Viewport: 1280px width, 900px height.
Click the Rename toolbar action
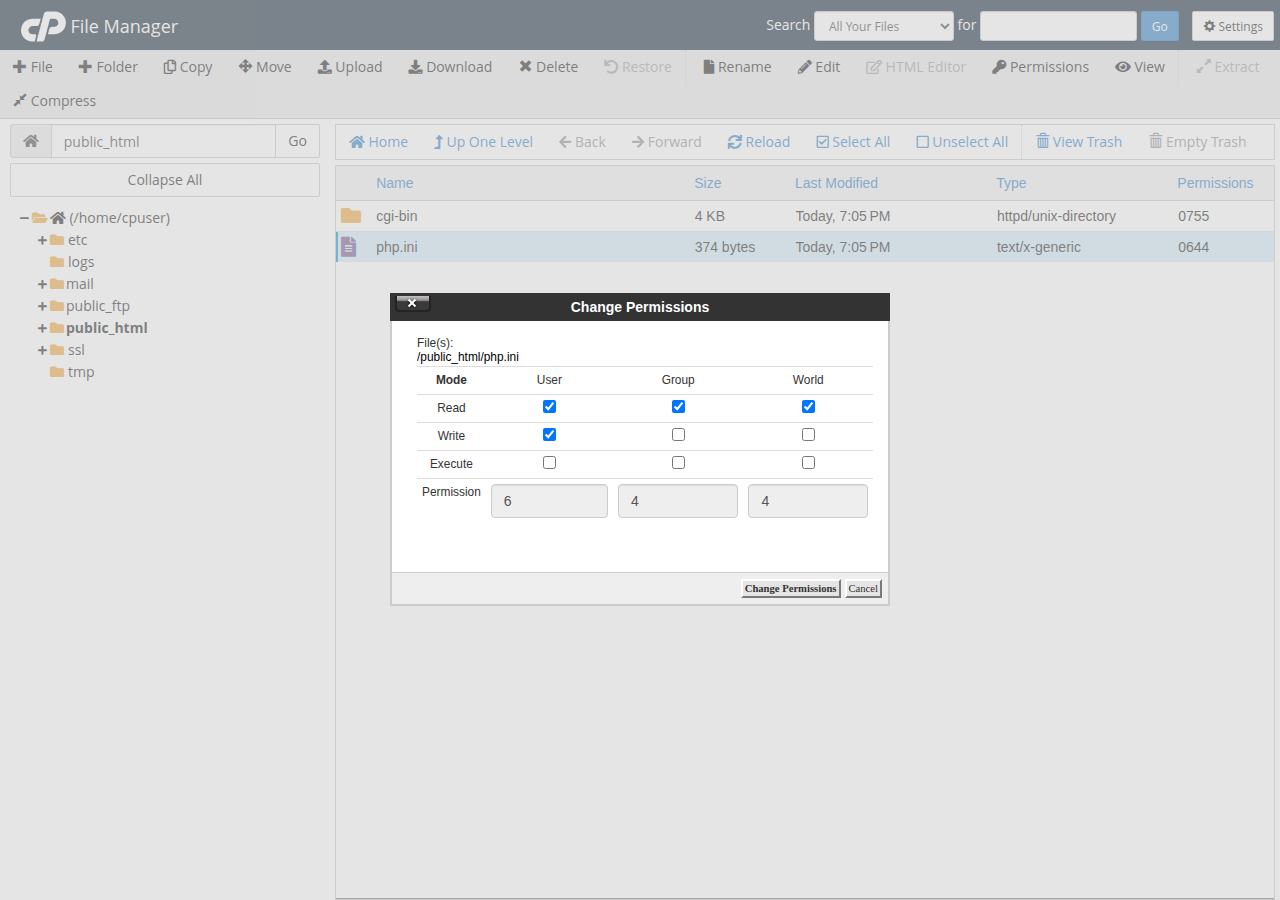coord(737,67)
